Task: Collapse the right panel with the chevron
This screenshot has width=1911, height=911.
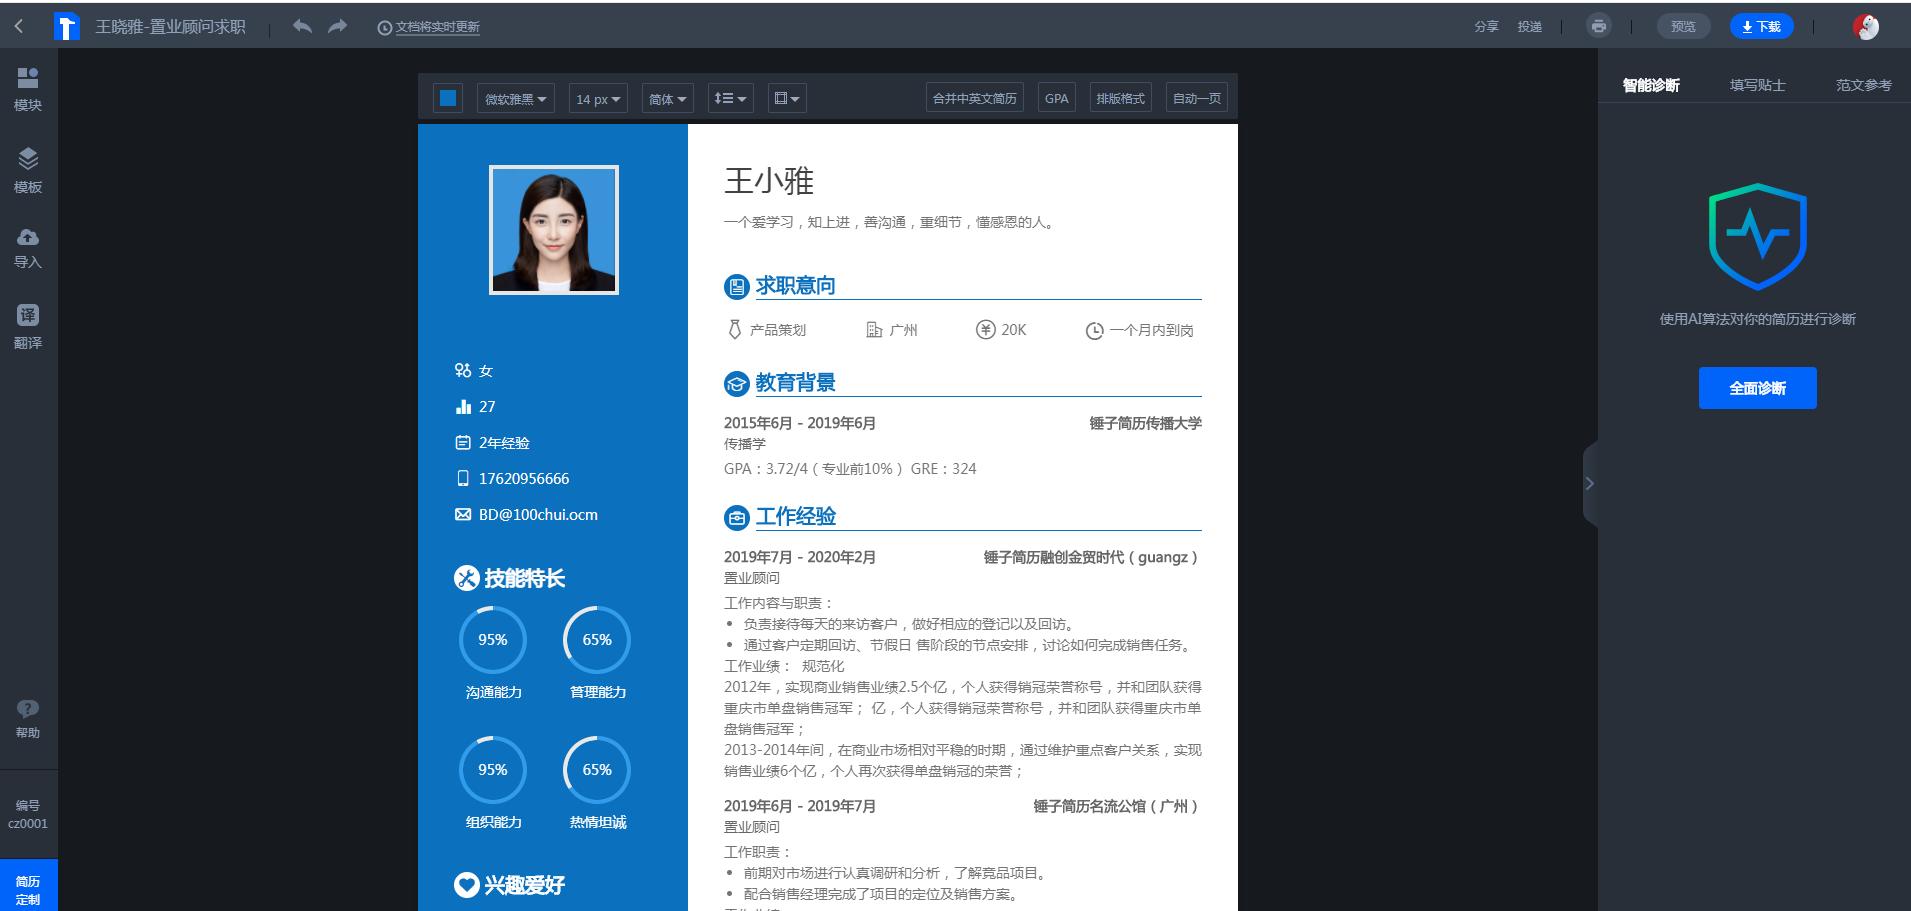Action: tap(1589, 483)
